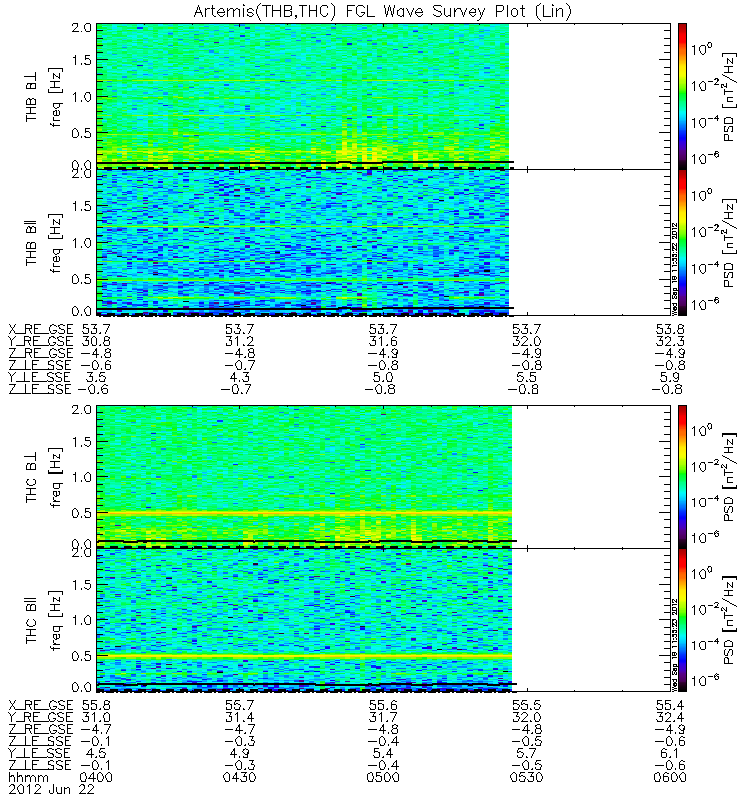Click the THB Y_RE_GSE value '31.6'
The width and height of the screenshot is (750, 800).
tap(383, 341)
